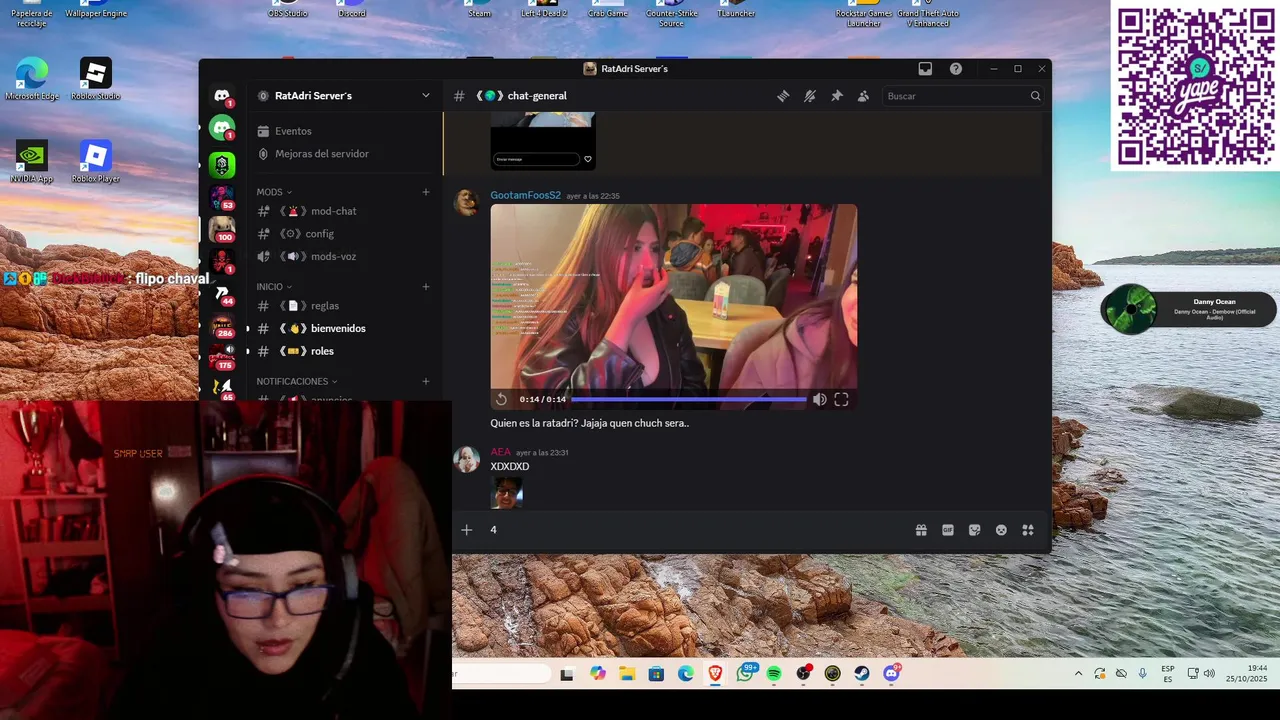Viewport: 1280px width, 720px height.
Task: Select the server with 100 badge
Action: coord(222,229)
